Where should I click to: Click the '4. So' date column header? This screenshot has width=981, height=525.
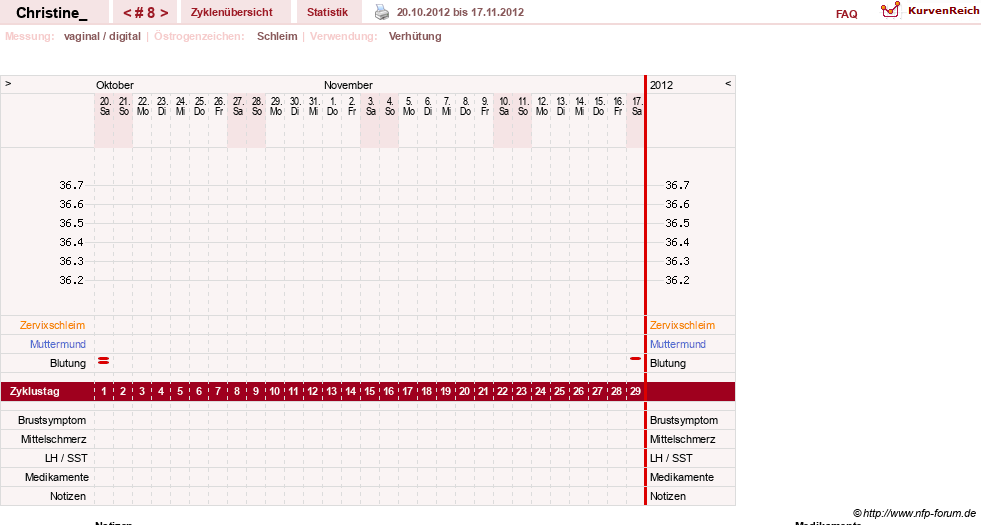(x=390, y=106)
